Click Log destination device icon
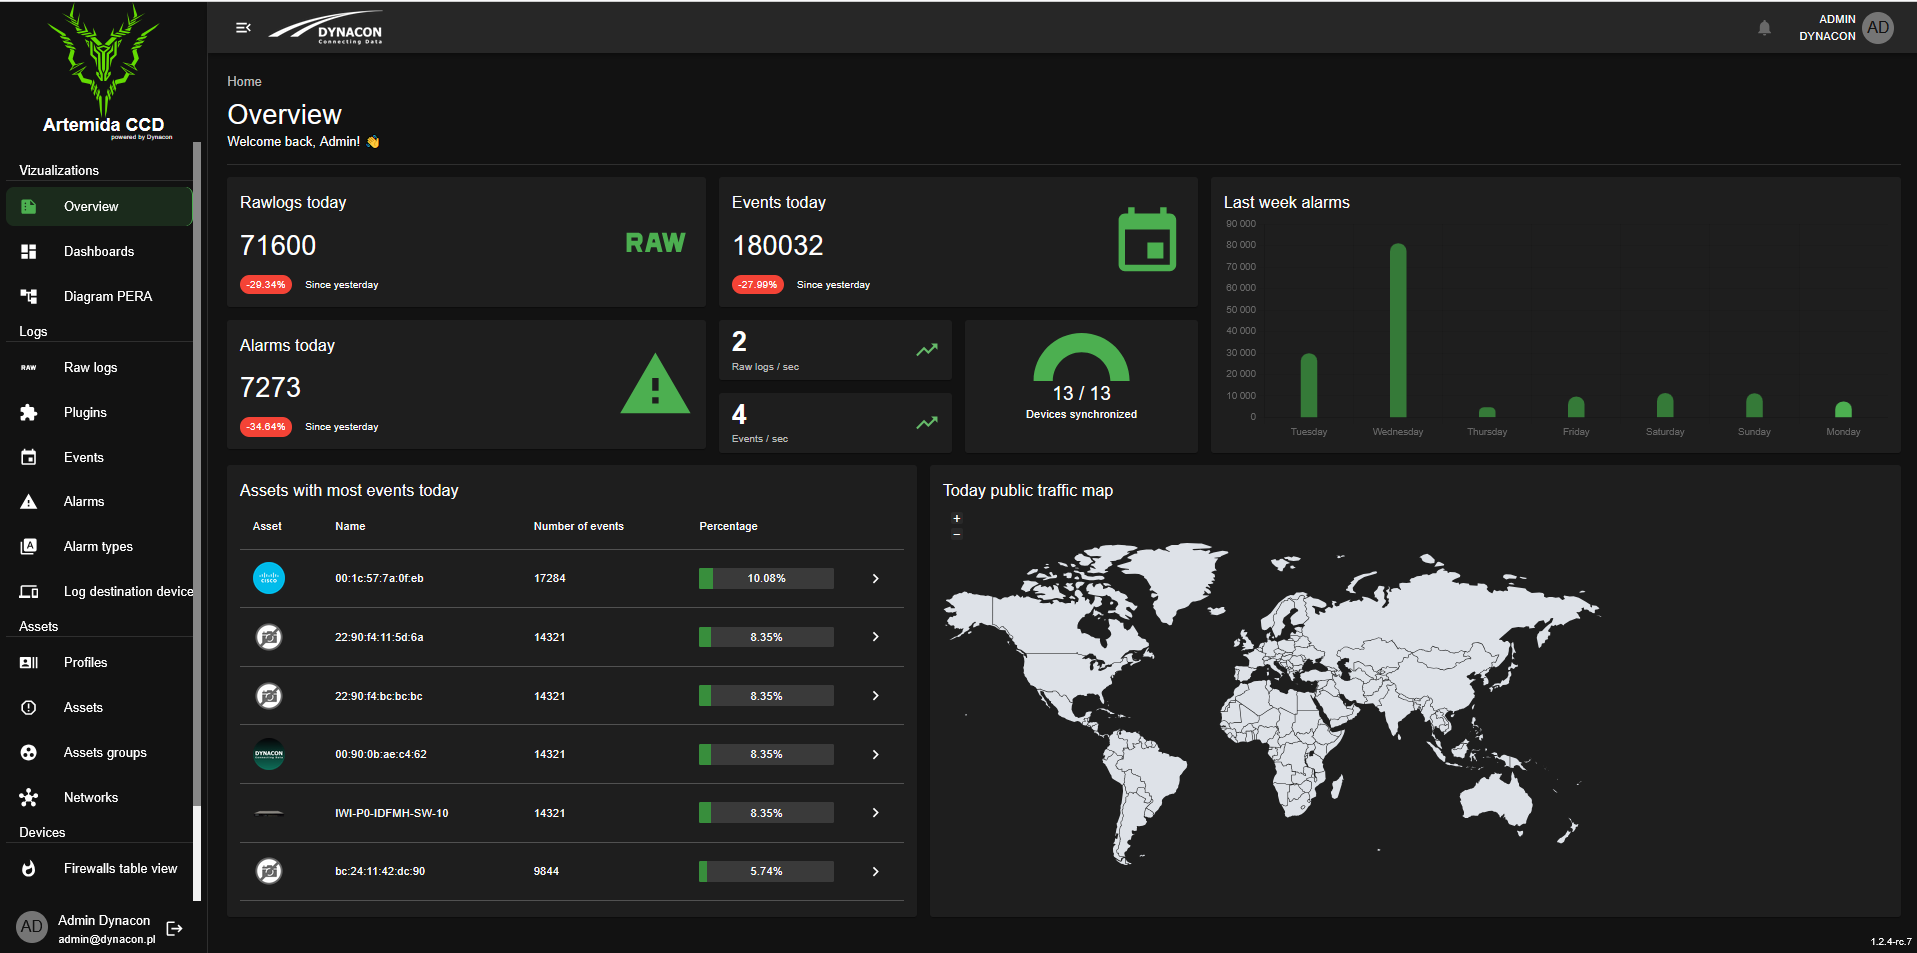Screen dimensions: 1917x953 tap(29, 591)
